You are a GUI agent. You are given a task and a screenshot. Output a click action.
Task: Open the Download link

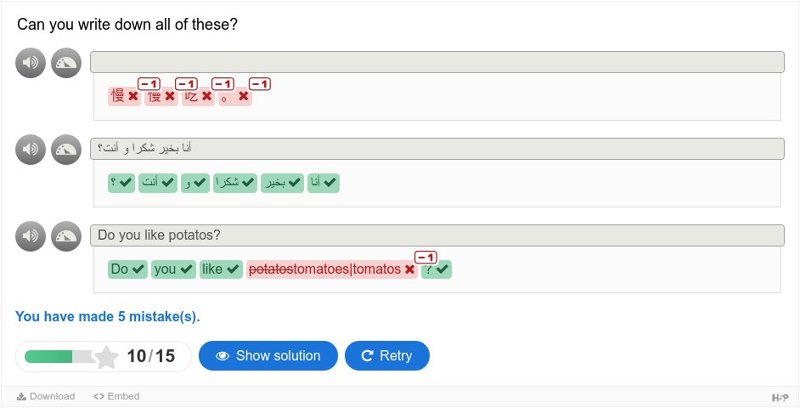46,396
